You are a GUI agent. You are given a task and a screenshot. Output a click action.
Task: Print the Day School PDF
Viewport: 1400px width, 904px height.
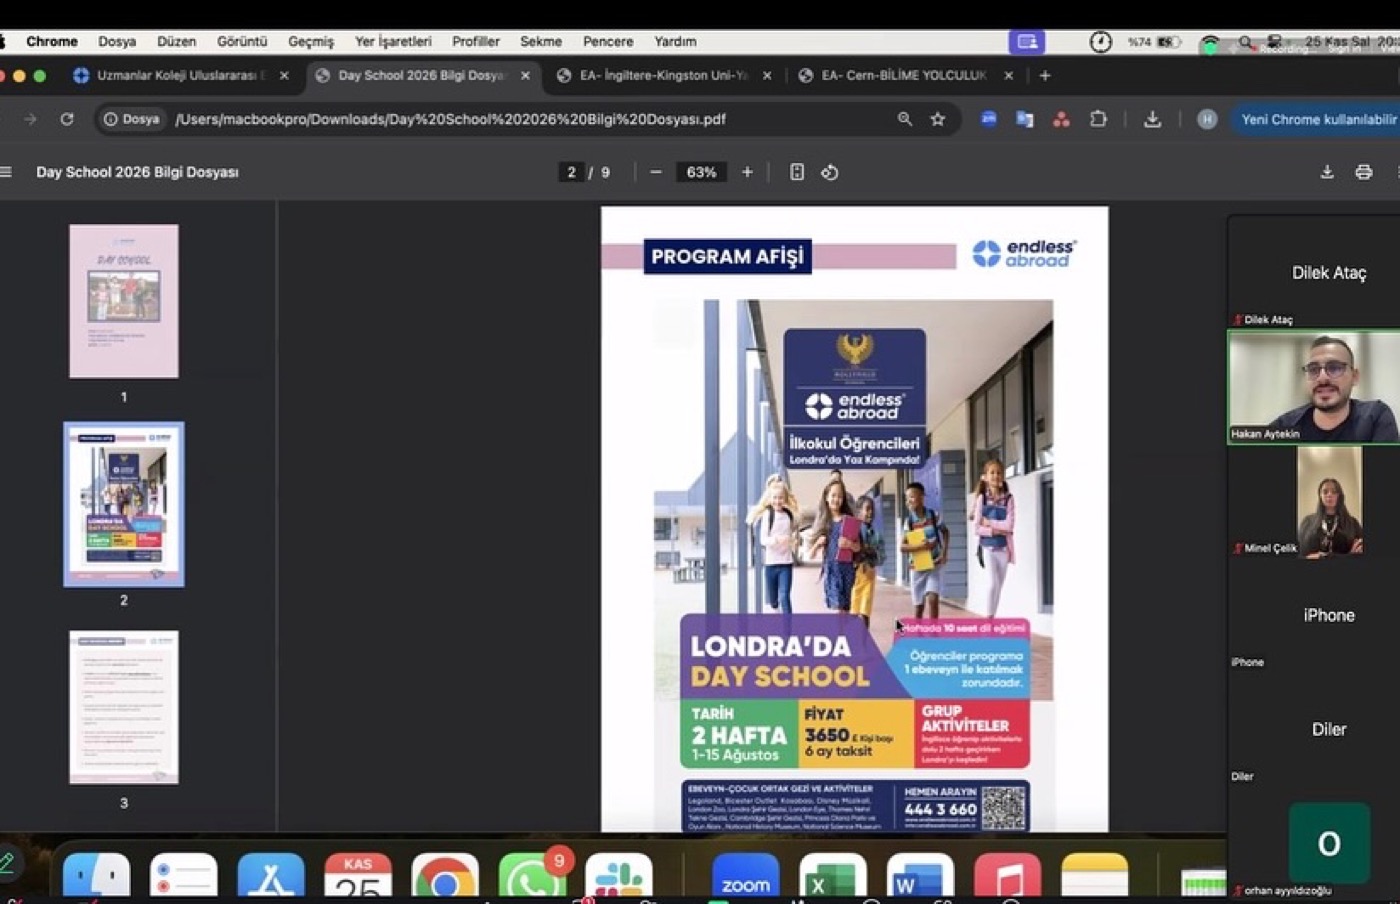(x=1363, y=172)
